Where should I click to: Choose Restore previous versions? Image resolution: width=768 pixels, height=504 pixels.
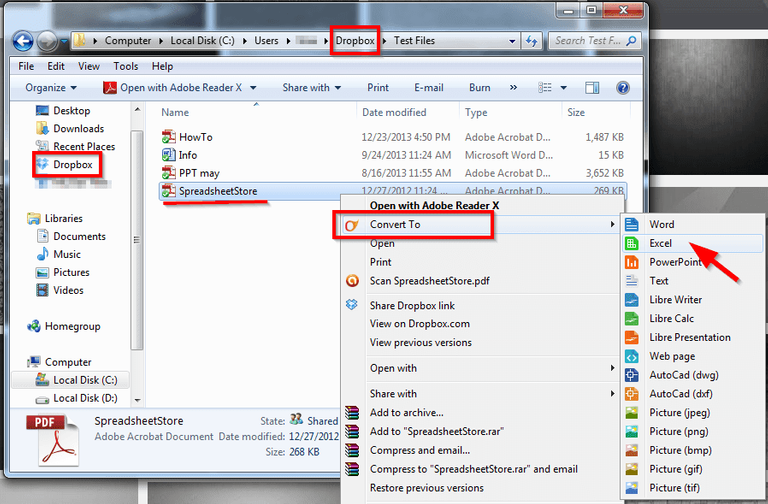[427, 488]
